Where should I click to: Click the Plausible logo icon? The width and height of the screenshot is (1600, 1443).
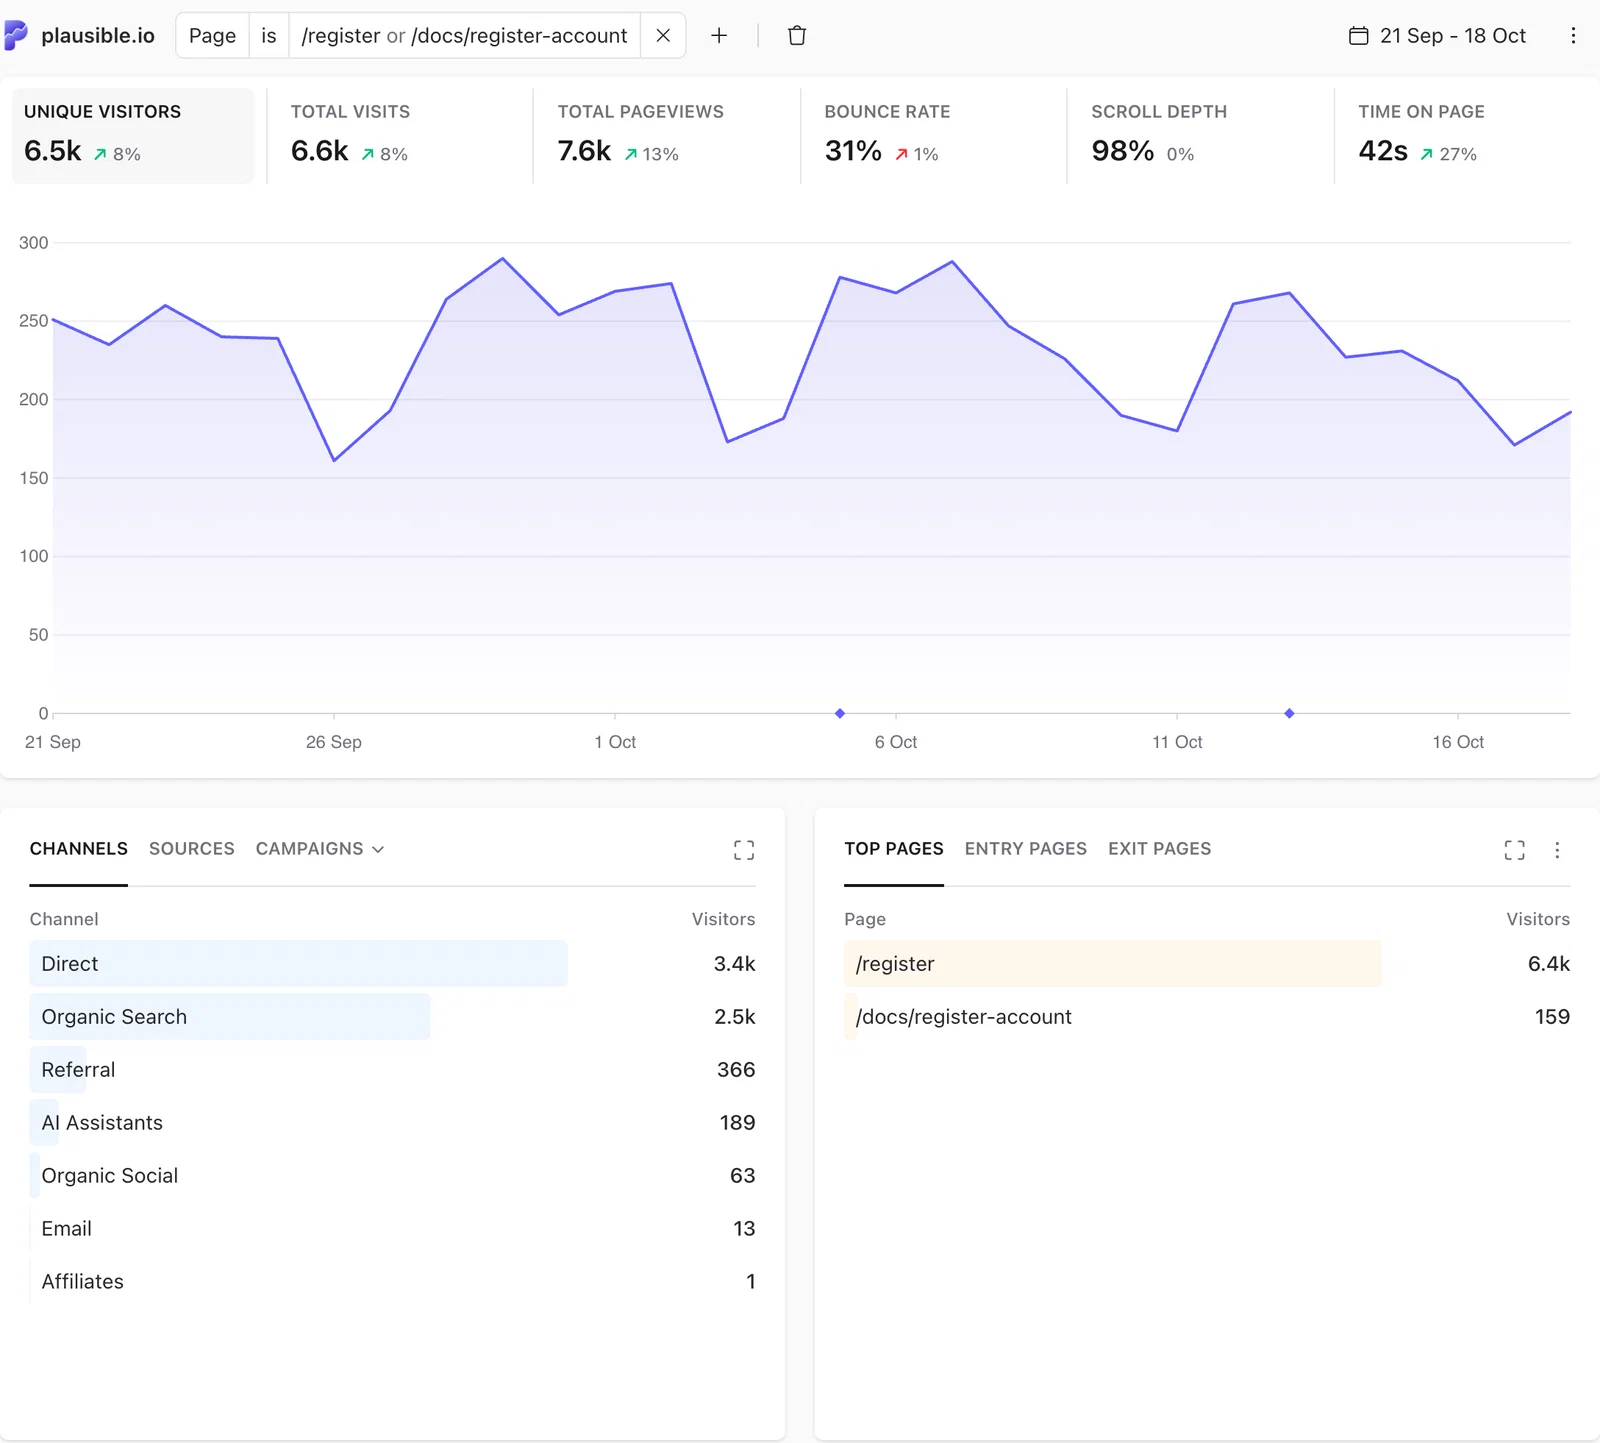point(15,36)
